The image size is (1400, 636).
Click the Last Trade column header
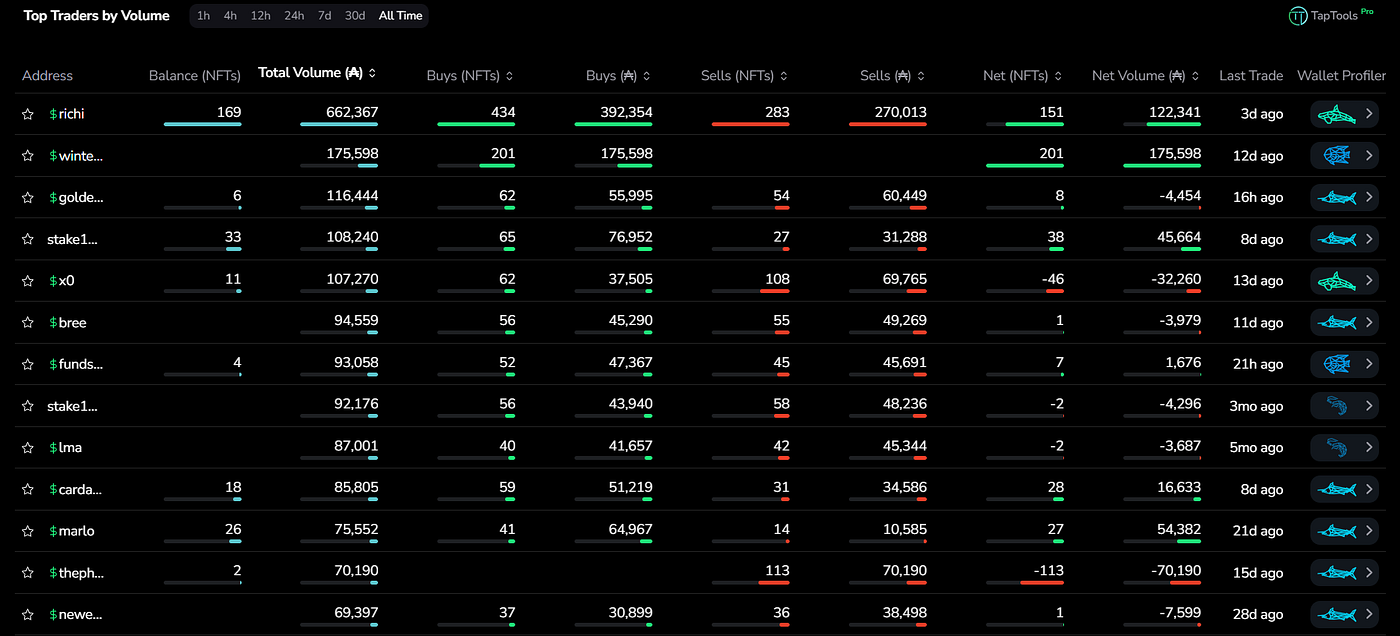click(1251, 75)
